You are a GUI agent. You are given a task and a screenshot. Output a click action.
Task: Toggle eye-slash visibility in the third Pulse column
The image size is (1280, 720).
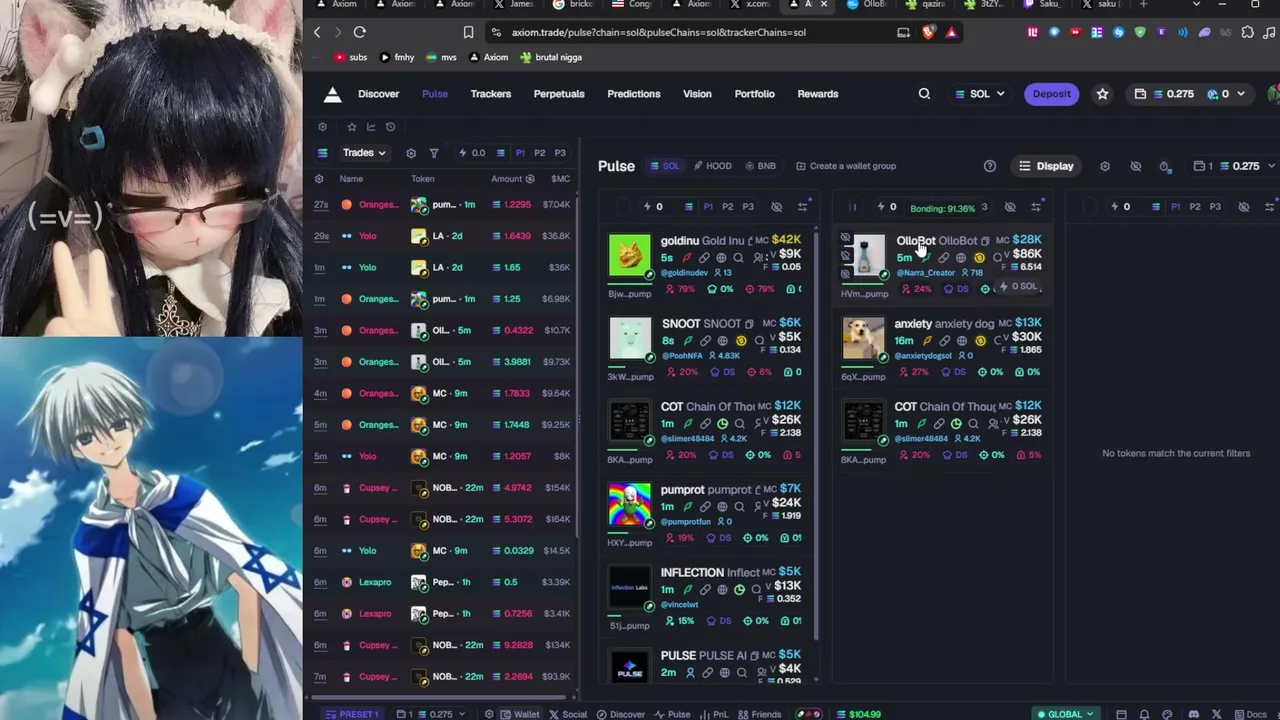coord(1244,207)
